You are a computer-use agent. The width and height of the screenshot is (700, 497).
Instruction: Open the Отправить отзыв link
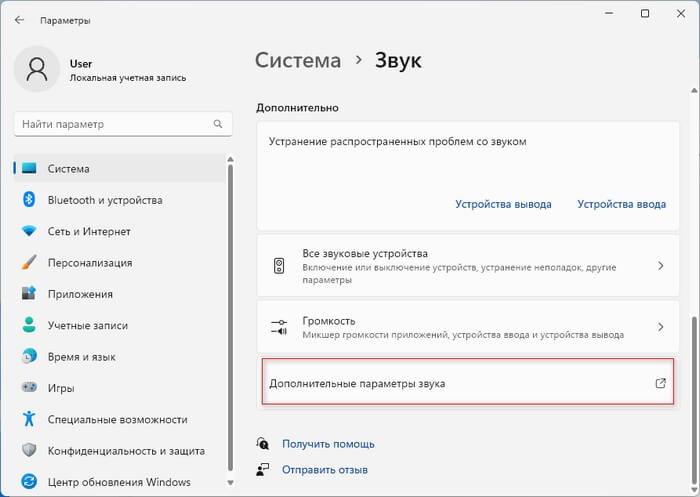click(x=325, y=470)
